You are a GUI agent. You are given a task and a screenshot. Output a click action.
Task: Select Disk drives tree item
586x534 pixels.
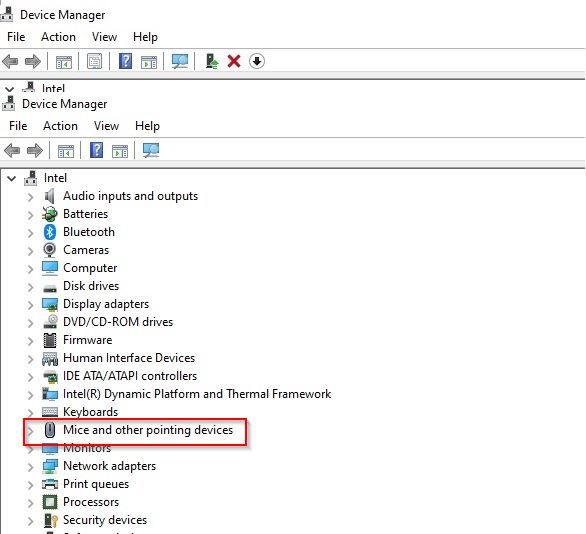tap(91, 286)
